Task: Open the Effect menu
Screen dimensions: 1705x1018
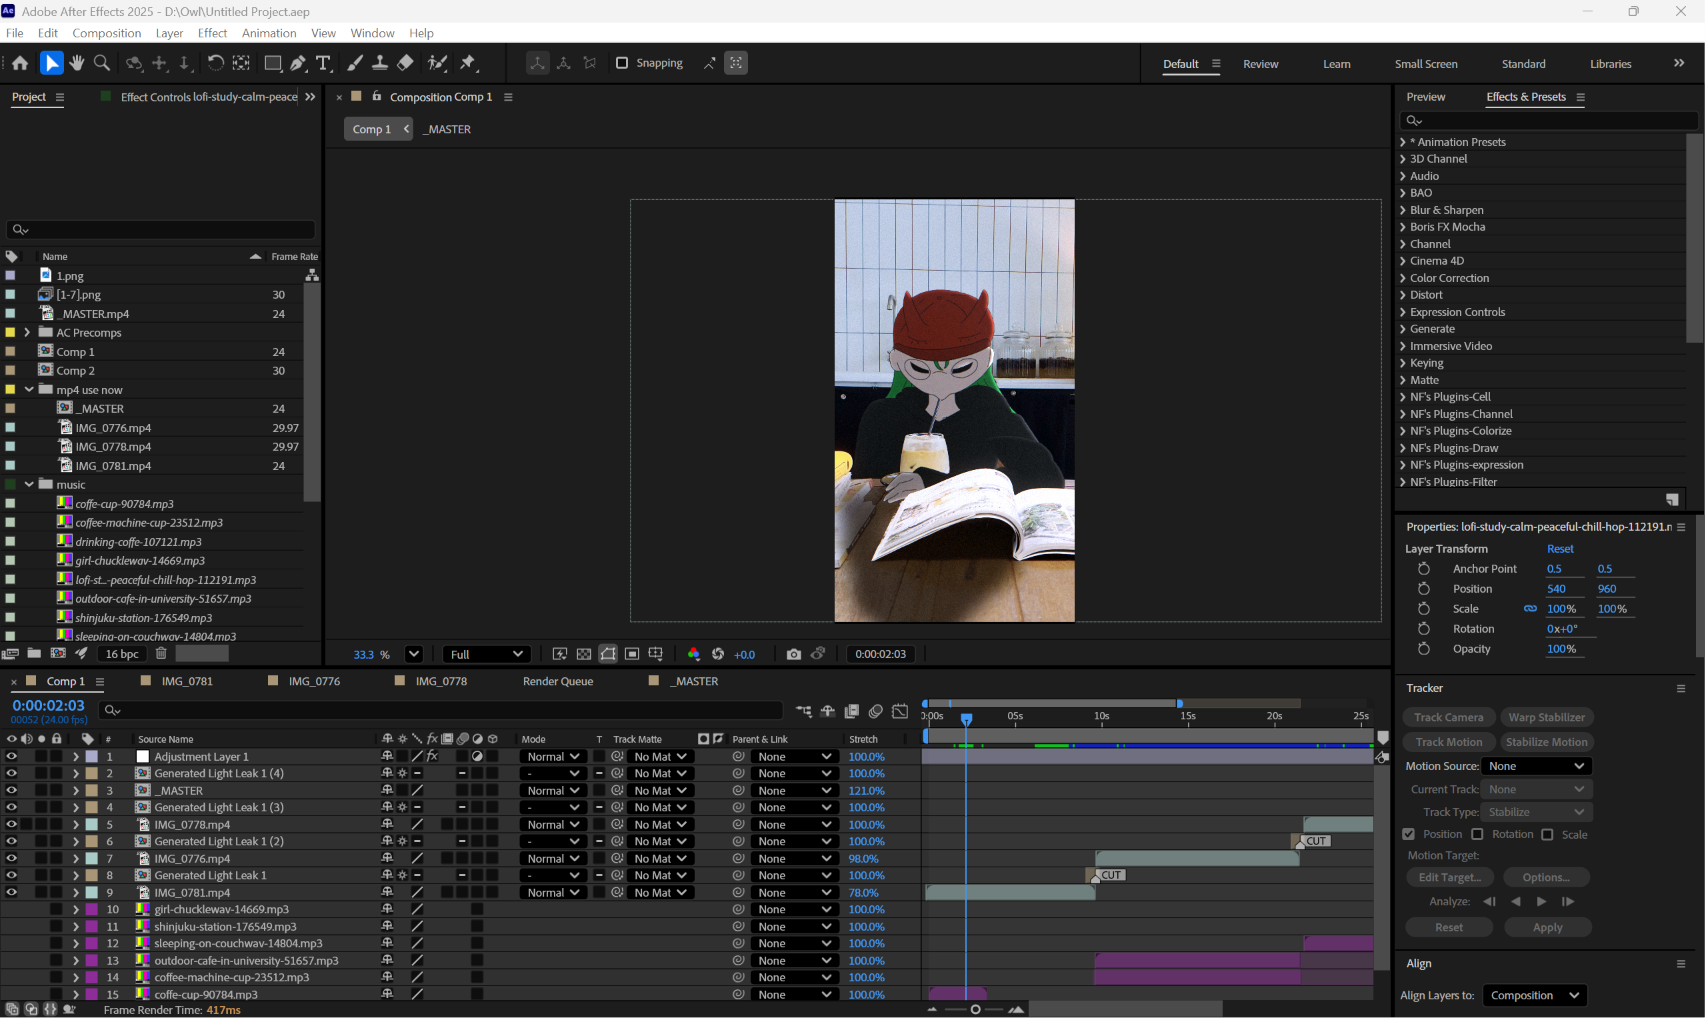Action: tap(212, 33)
